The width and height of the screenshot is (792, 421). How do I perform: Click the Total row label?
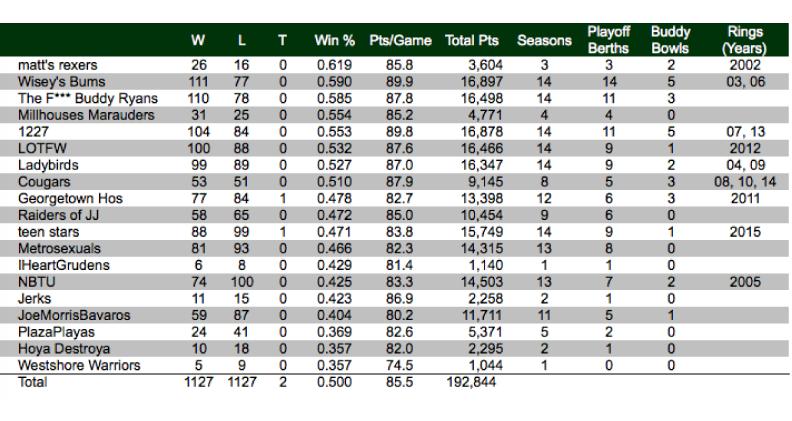(x=32, y=382)
